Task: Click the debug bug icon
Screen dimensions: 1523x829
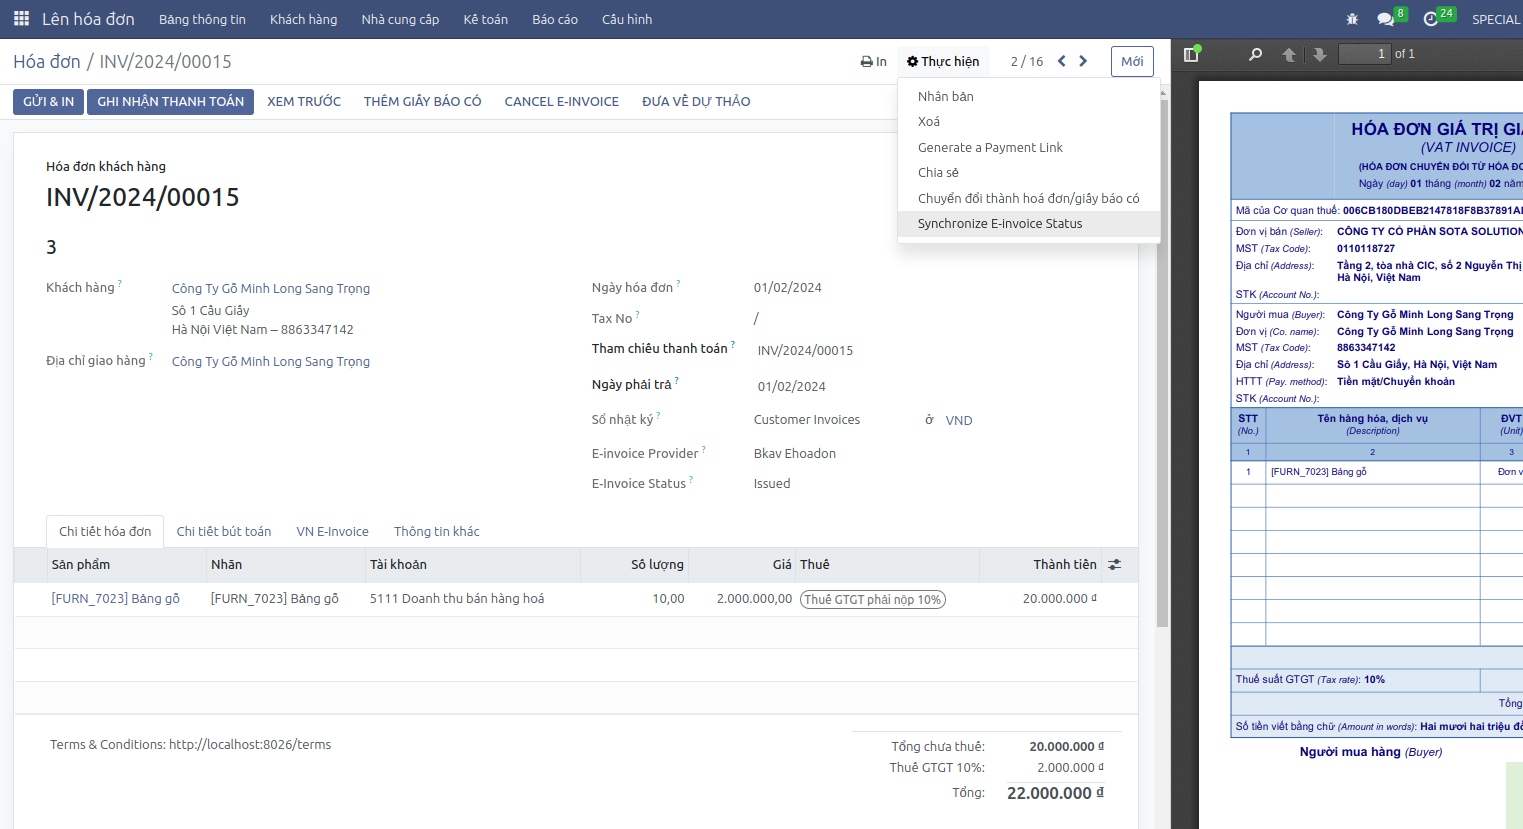Action: tap(1352, 19)
